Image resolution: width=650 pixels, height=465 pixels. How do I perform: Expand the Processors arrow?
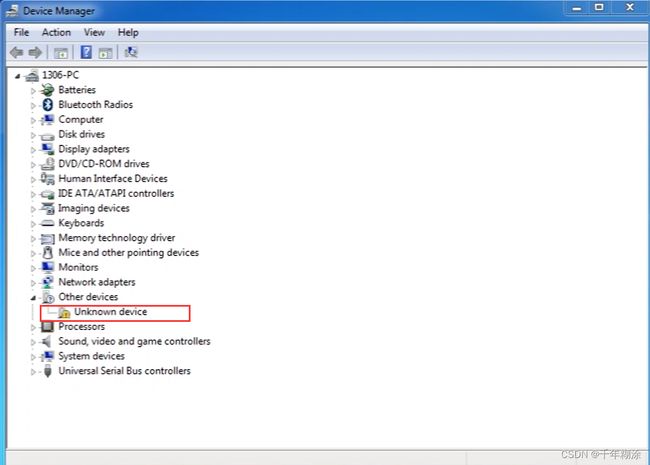click(33, 327)
